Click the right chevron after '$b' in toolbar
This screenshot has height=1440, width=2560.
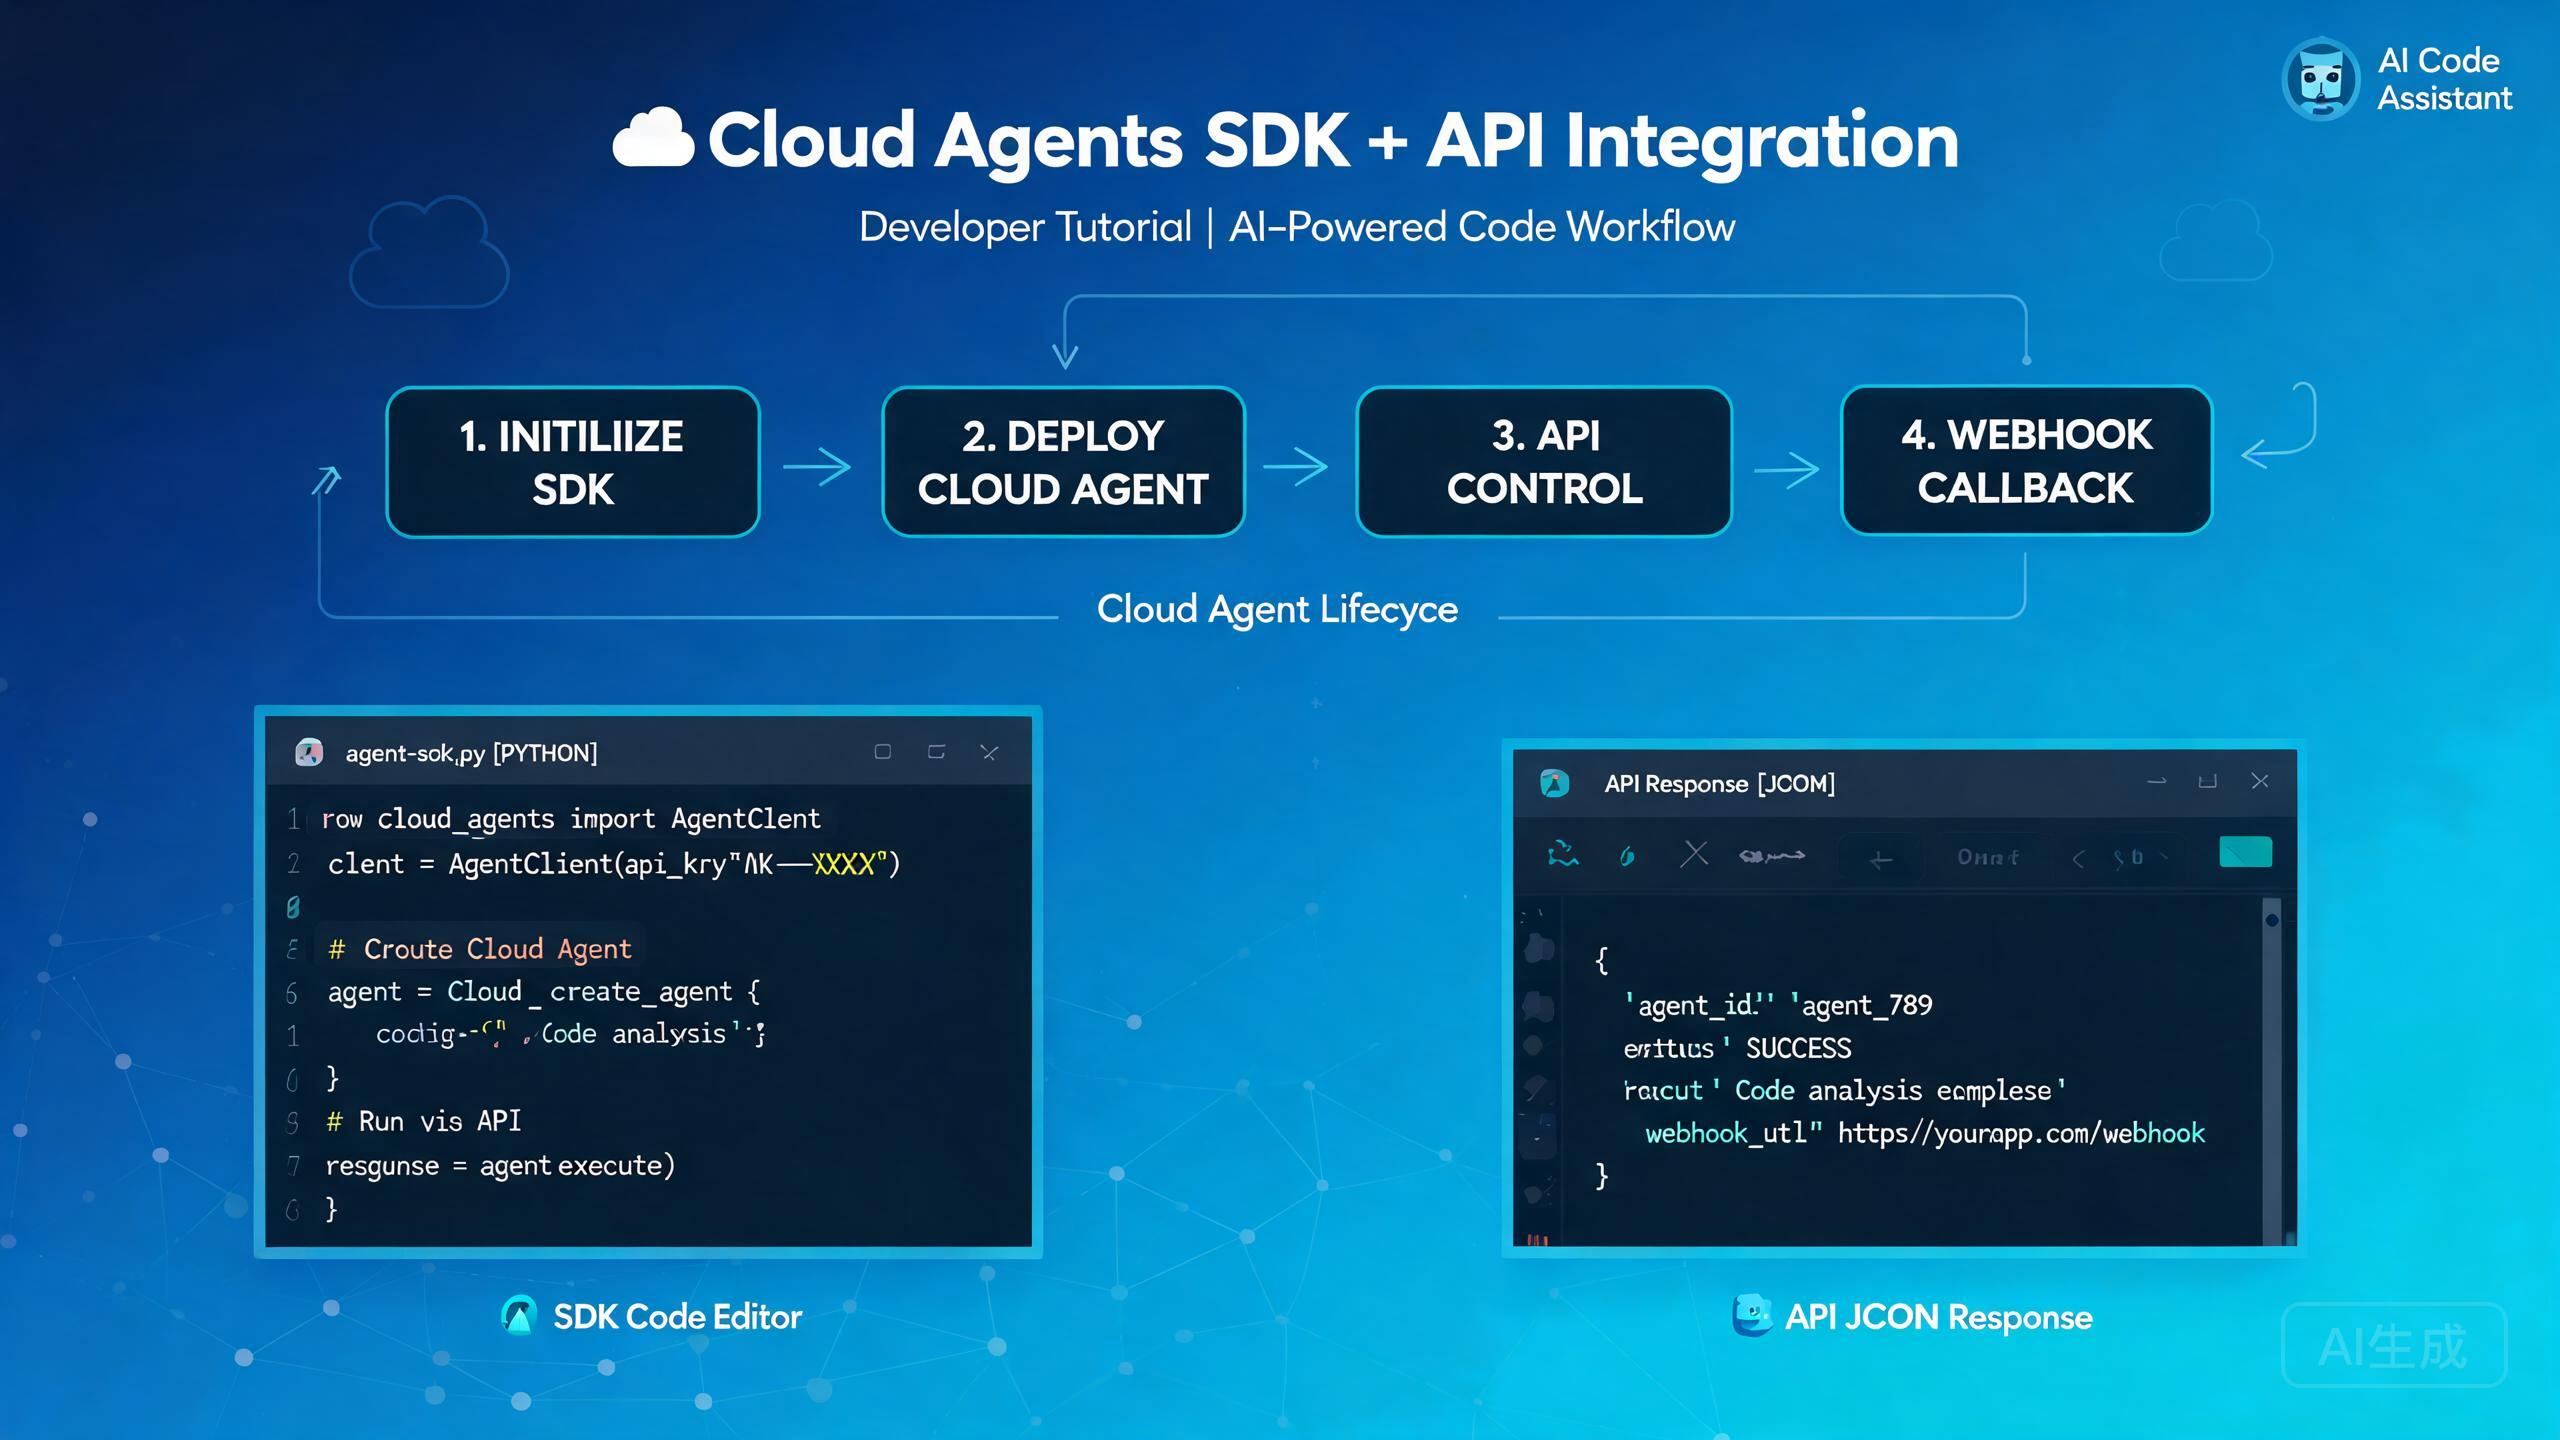pos(2164,857)
